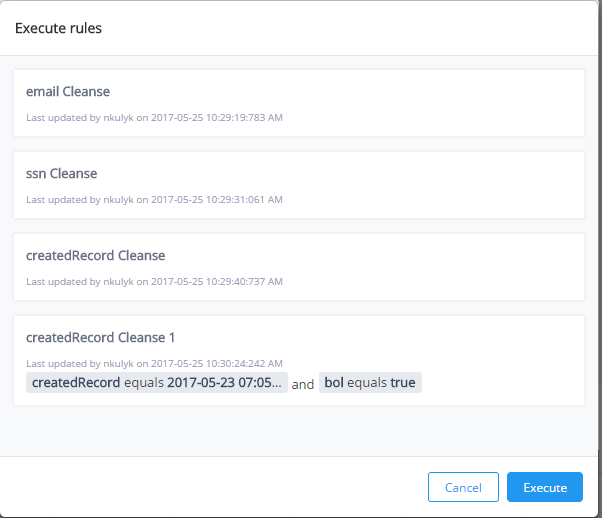602x518 pixels.
Task: Click the Cancel button
Action: (x=463, y=487)
